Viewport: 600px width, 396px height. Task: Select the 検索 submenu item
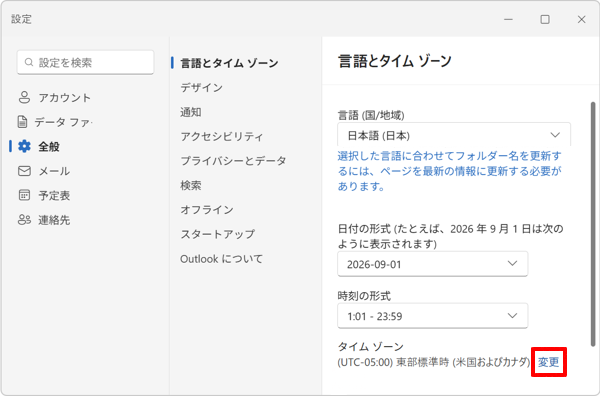191,186
